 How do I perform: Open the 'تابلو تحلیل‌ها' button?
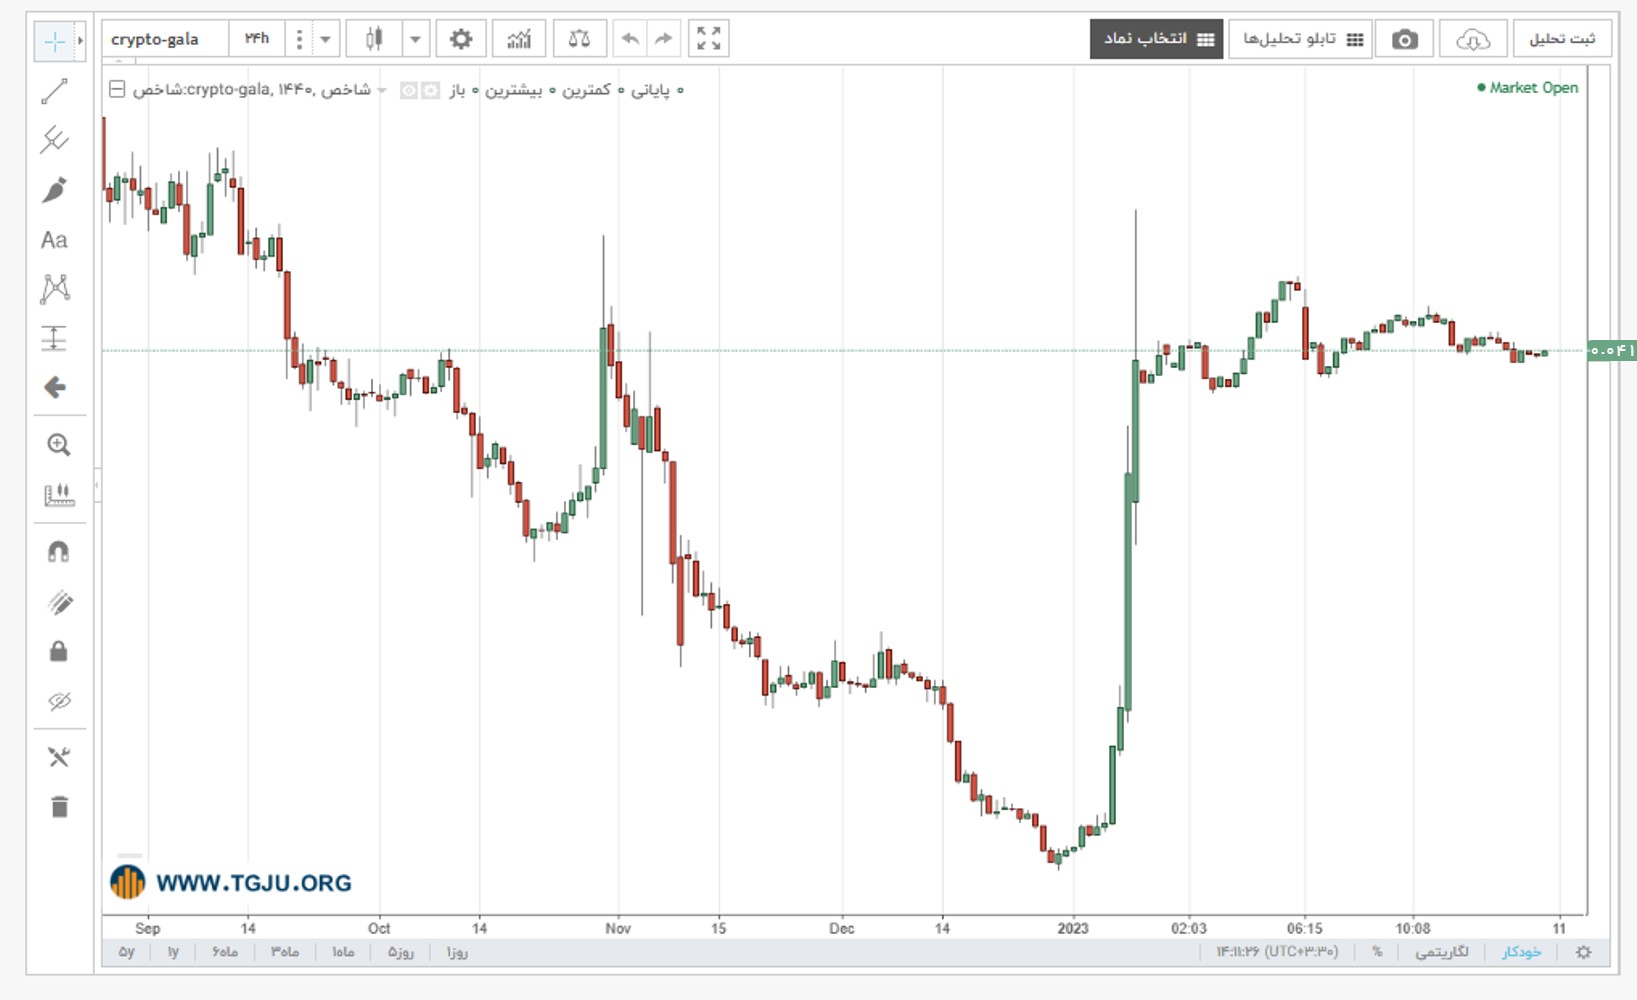[1302, 39]
